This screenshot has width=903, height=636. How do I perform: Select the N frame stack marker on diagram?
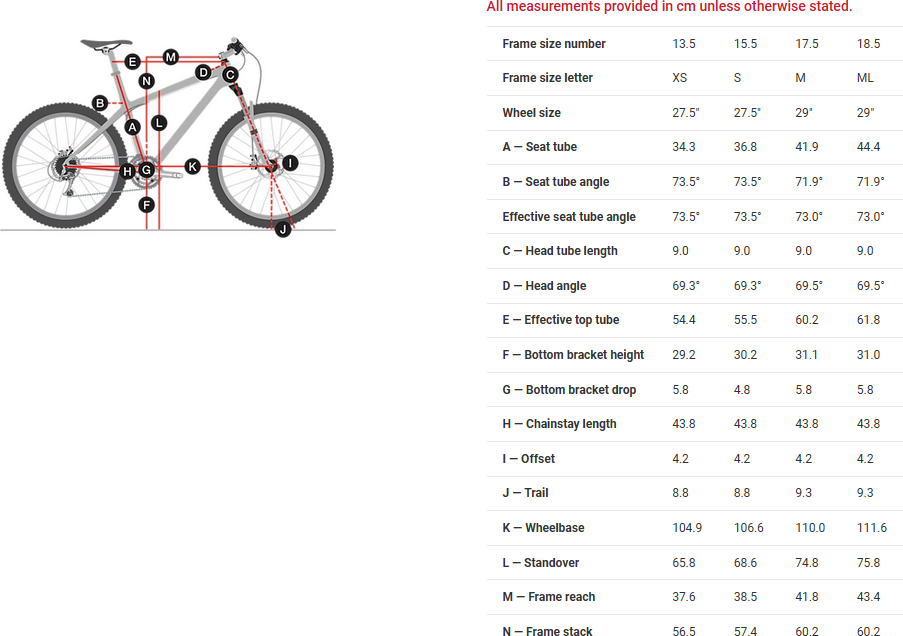tap(147, 81)
